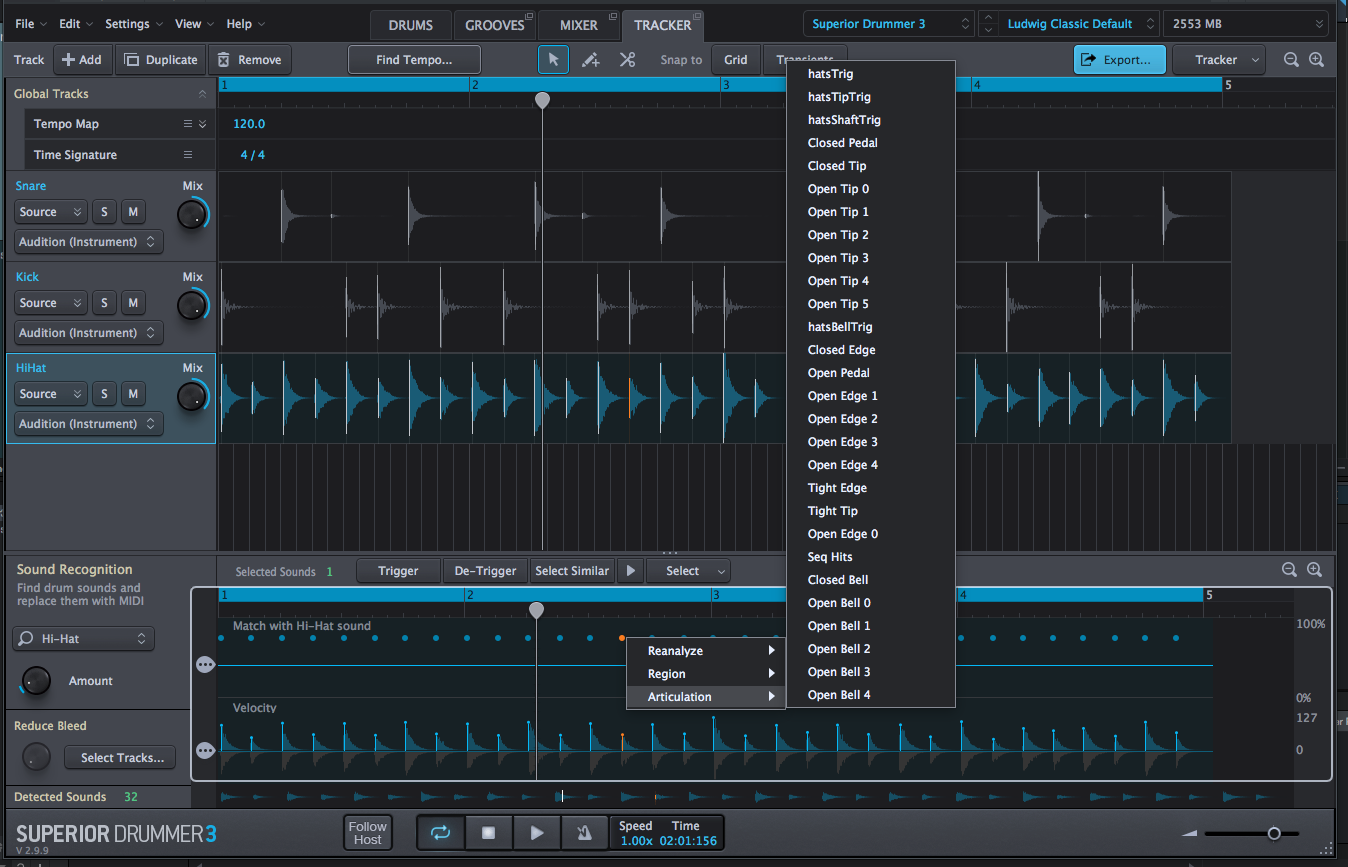The width and height of the screenshot is (1348, 867).
Task: Switch to the MIXER tab
Action: (x=579, y=26)
